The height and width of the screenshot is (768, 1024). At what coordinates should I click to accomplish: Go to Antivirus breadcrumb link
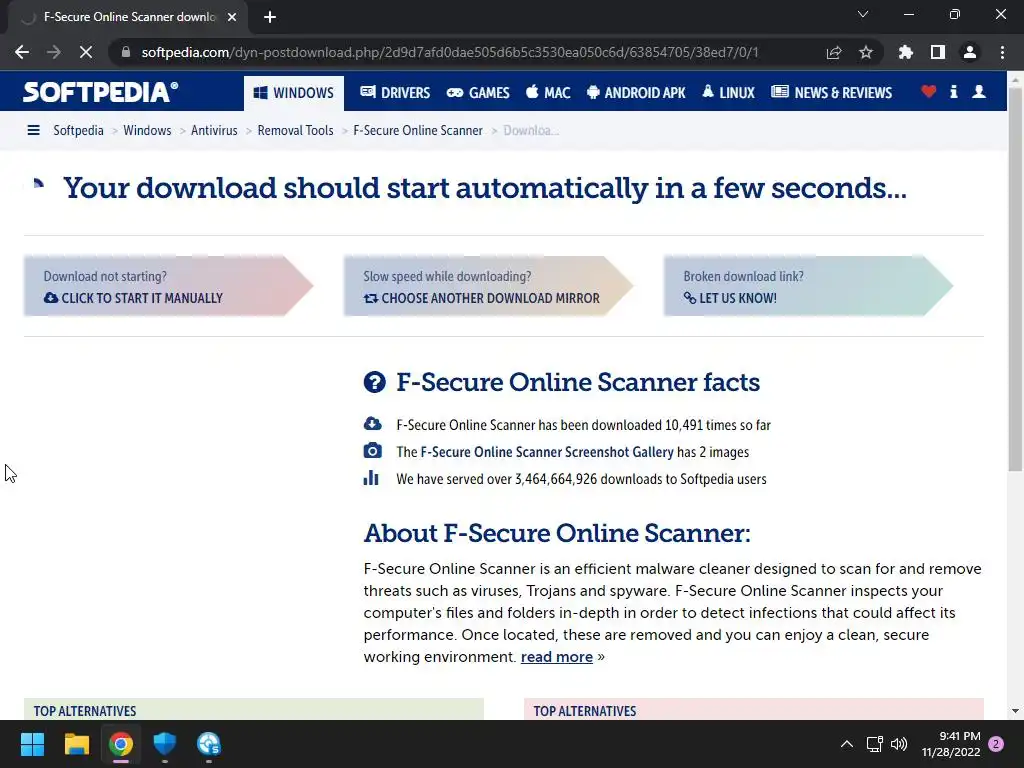[x=214, y=131]
